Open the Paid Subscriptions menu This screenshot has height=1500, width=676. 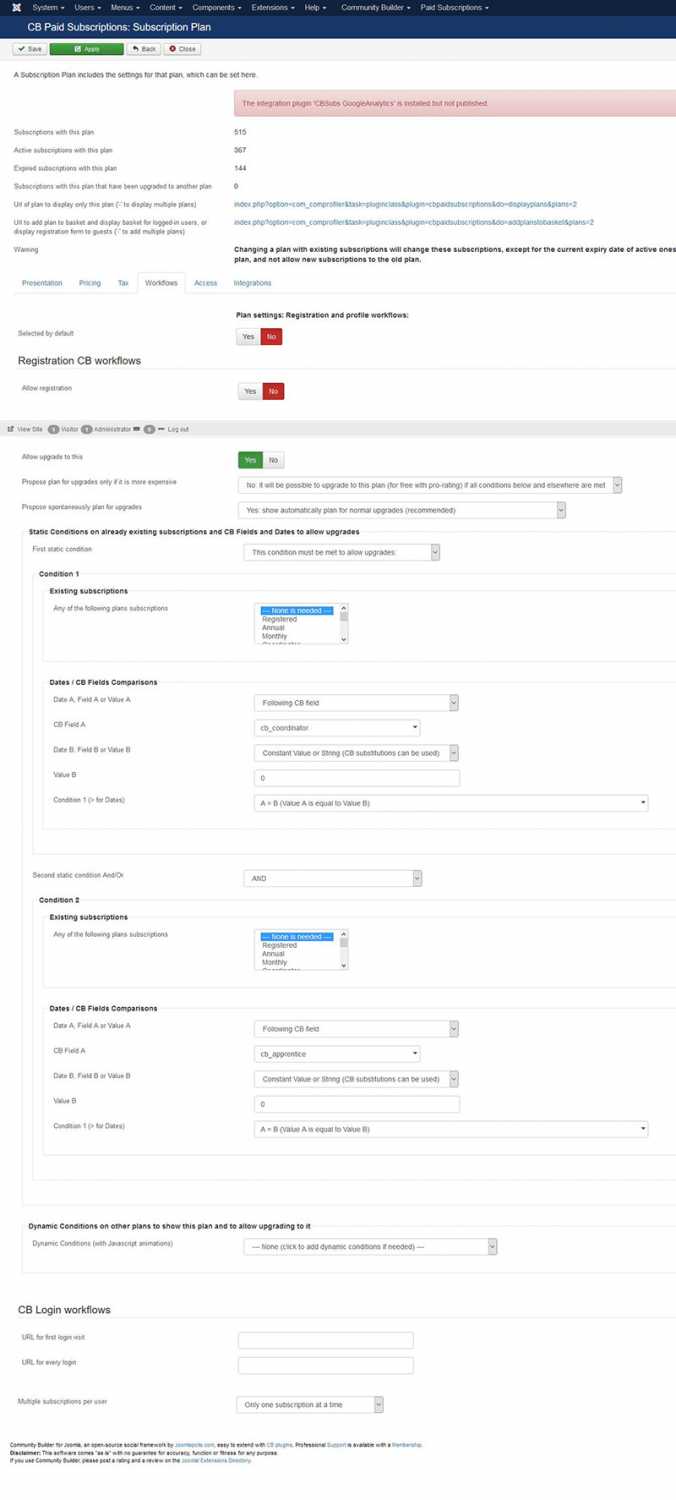coord(454,7)
